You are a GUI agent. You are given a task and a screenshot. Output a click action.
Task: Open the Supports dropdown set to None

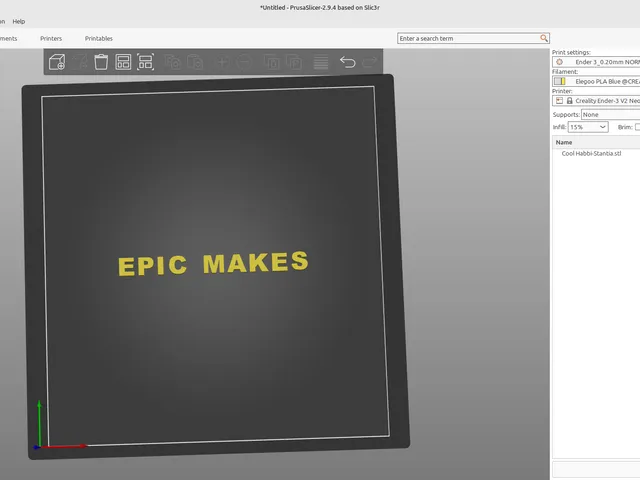pos(611,115)
